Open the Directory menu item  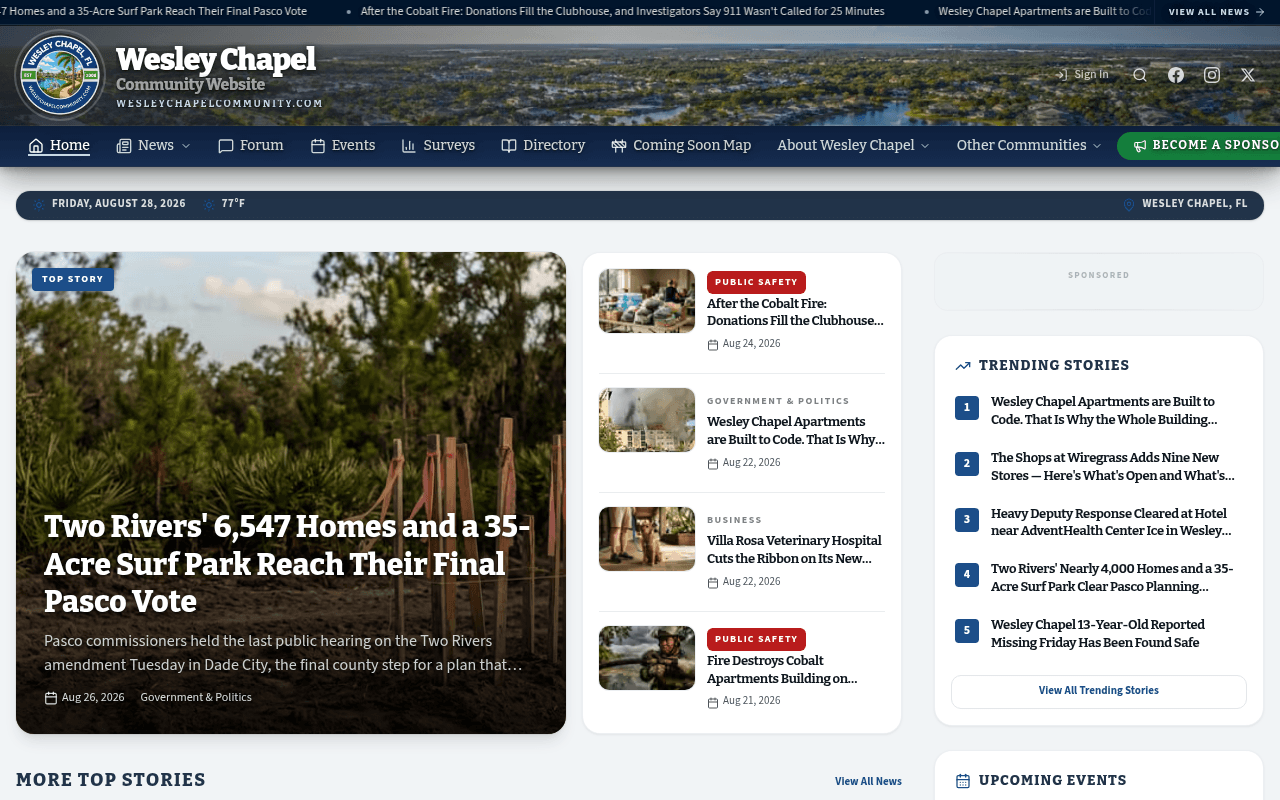pyautogui.click(x=543, y=146)
